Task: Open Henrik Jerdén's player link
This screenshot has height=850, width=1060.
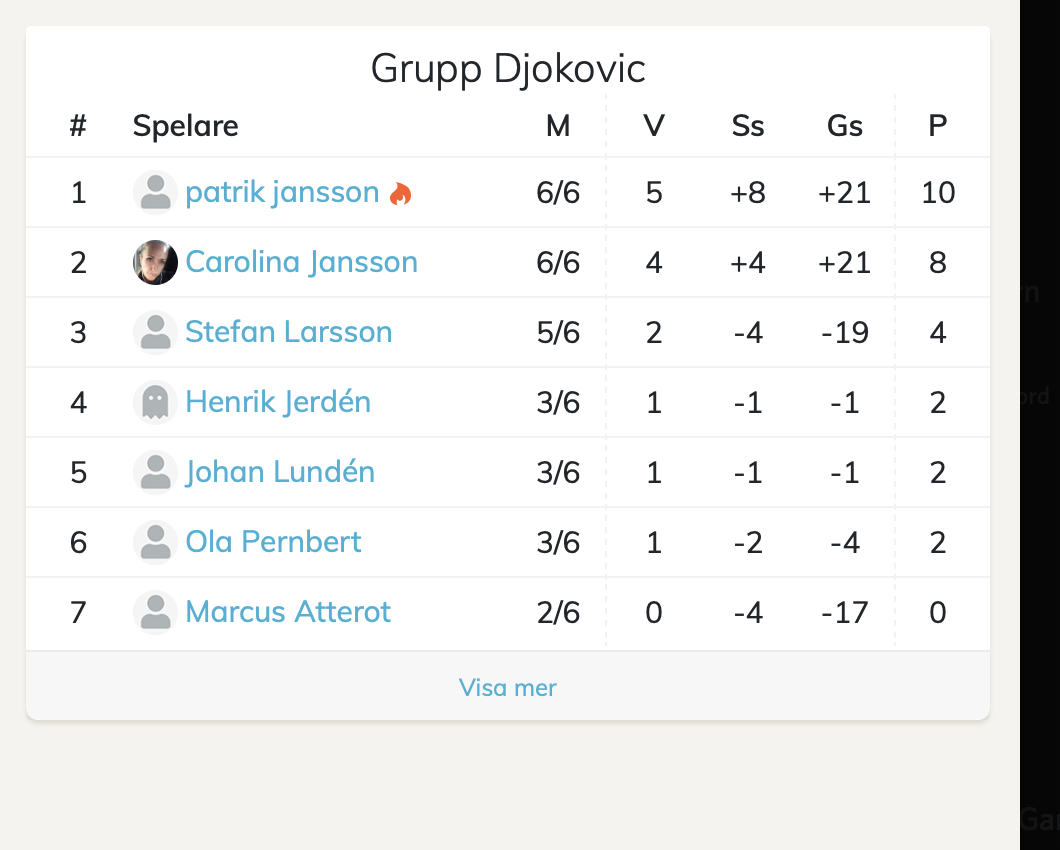Action: (278, 402)
